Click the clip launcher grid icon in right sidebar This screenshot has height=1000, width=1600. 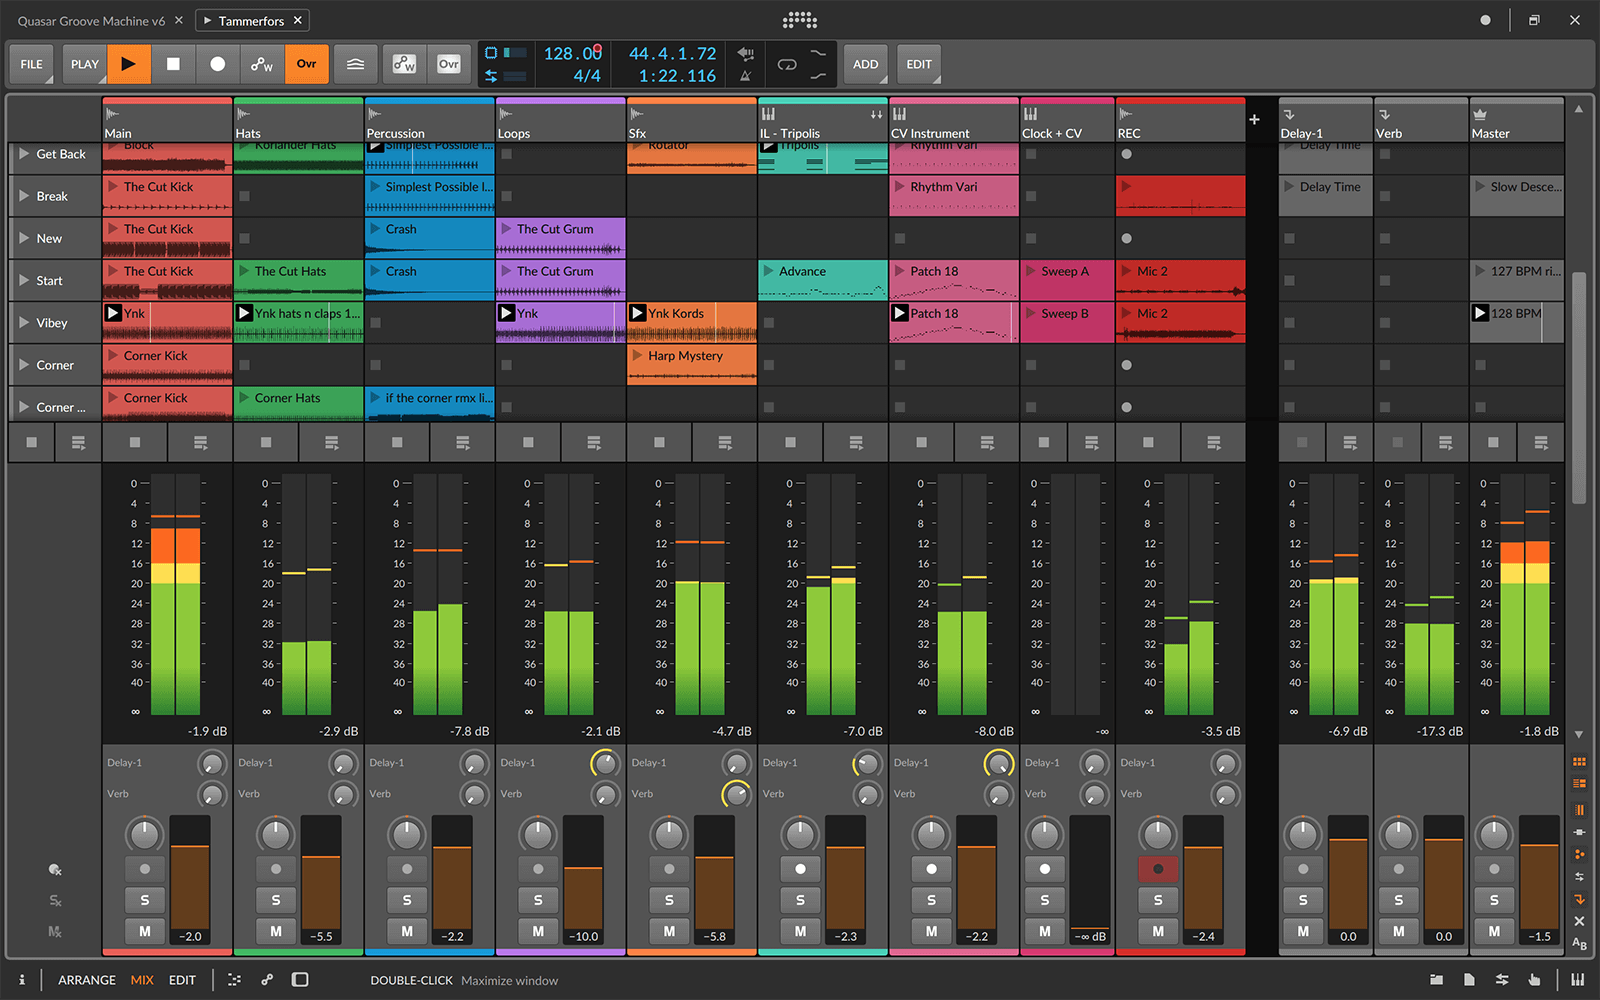click(1581, 762)
